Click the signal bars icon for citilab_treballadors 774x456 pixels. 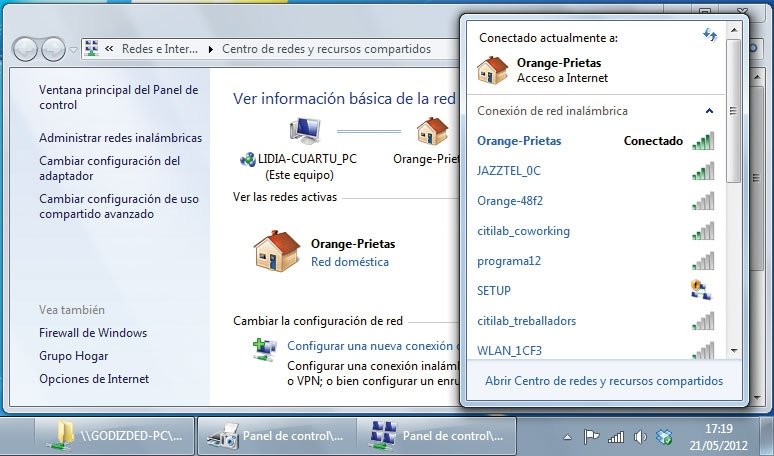tap(703, 321)
